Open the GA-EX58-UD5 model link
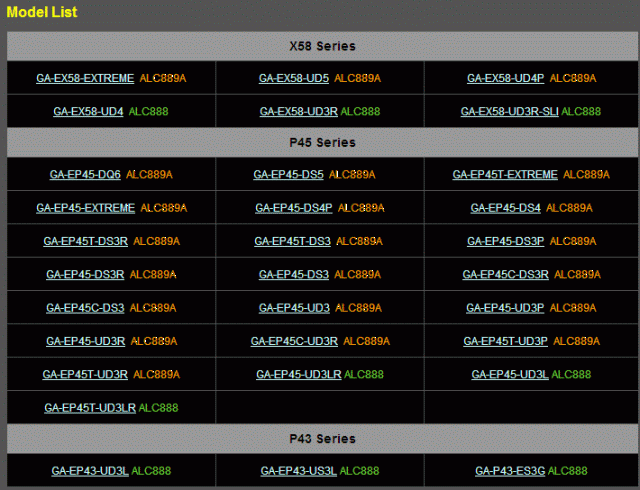This screenshot has width=640, height=490. pos(294,78)
